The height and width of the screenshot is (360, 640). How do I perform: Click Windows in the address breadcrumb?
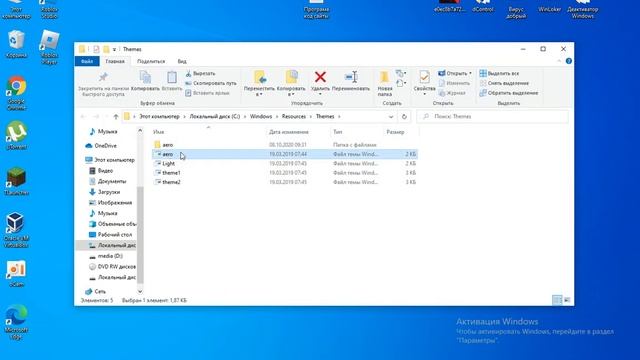(x=261, y=117)
